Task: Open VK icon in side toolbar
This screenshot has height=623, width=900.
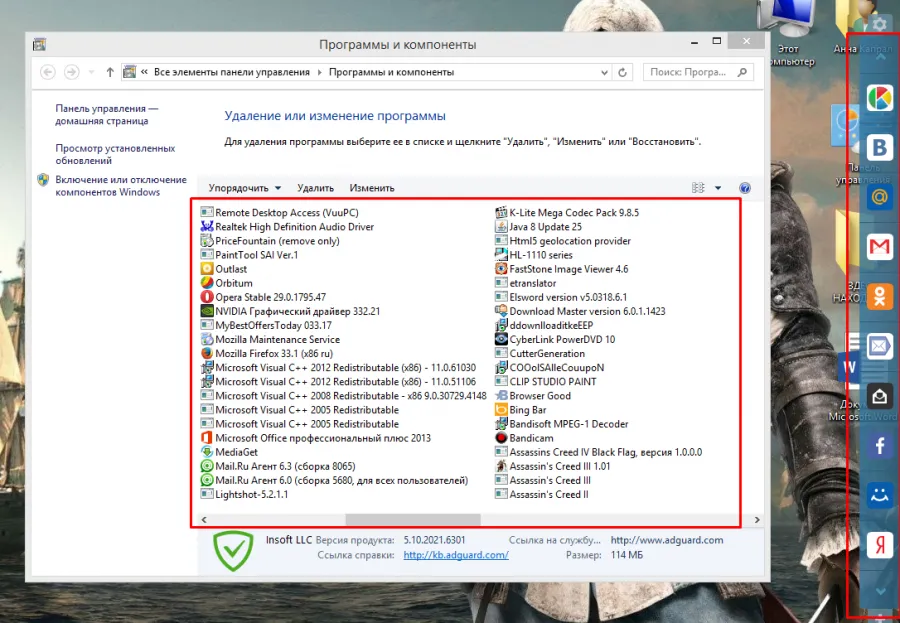Action: pyautogui.click(x=879, y=148)
